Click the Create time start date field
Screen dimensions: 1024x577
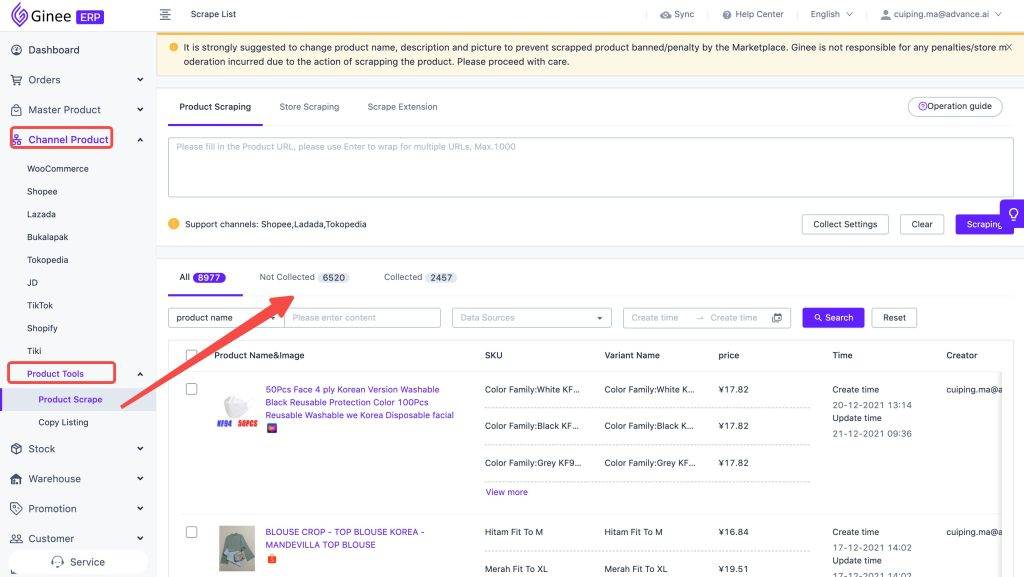point(655,318)
